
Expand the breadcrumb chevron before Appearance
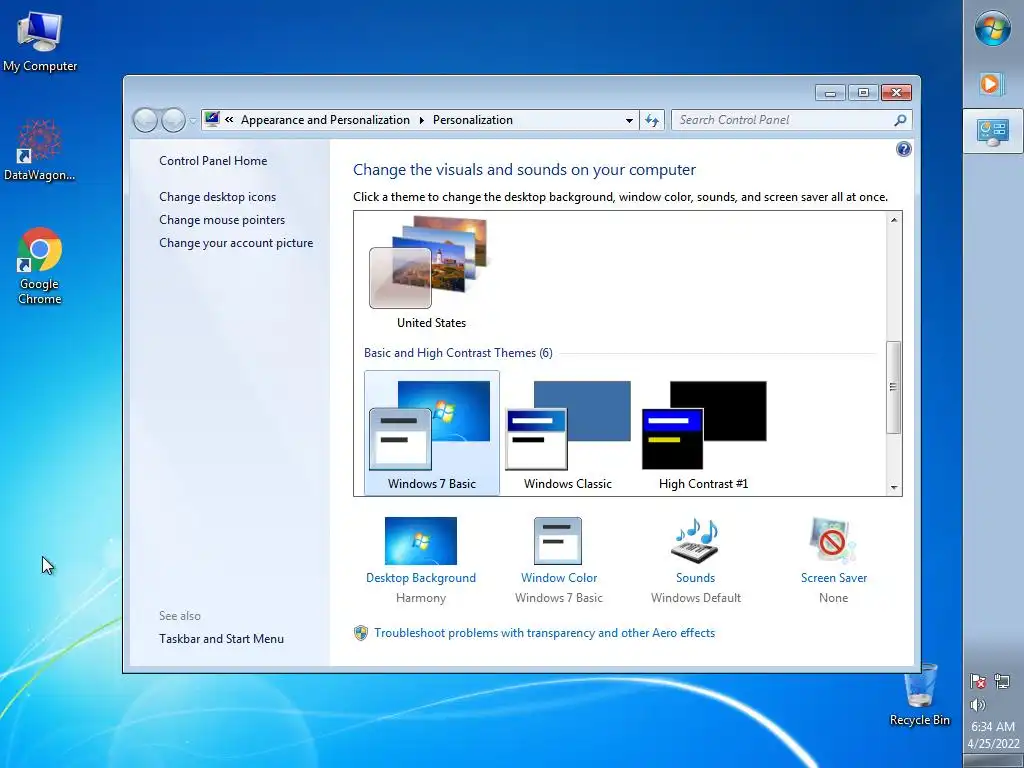(x=229, y=120)
